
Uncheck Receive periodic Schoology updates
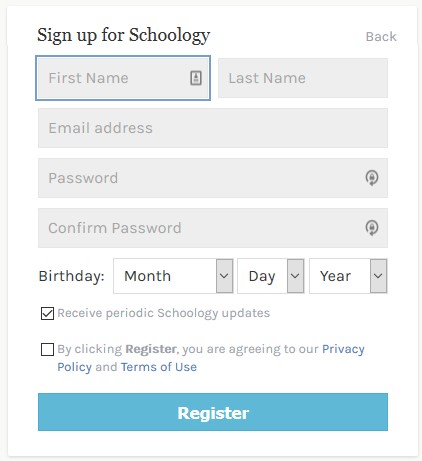(47, 313)
